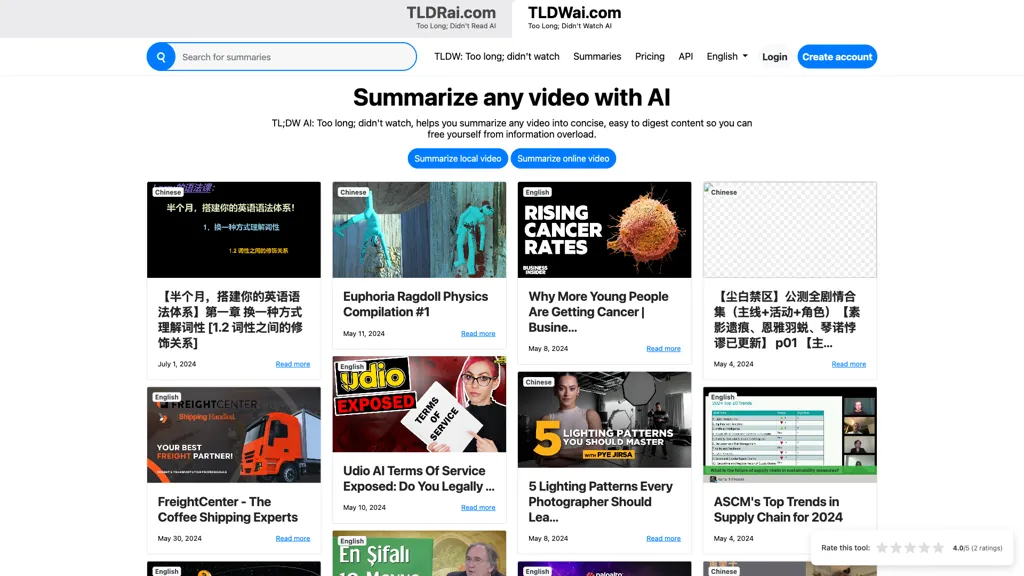Go to Summaries section
This screenshot has height=576, width=1024.
pyautogui.click(x=597, y=57)
